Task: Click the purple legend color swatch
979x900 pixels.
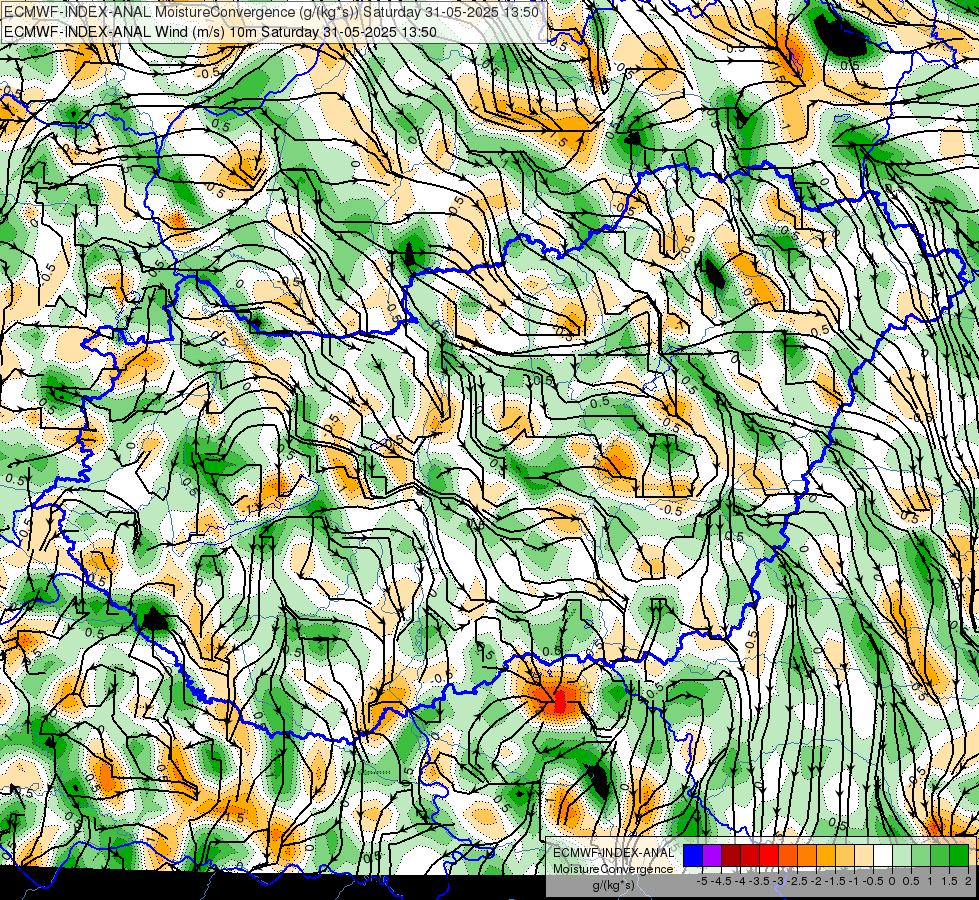Action: [712, 856]
